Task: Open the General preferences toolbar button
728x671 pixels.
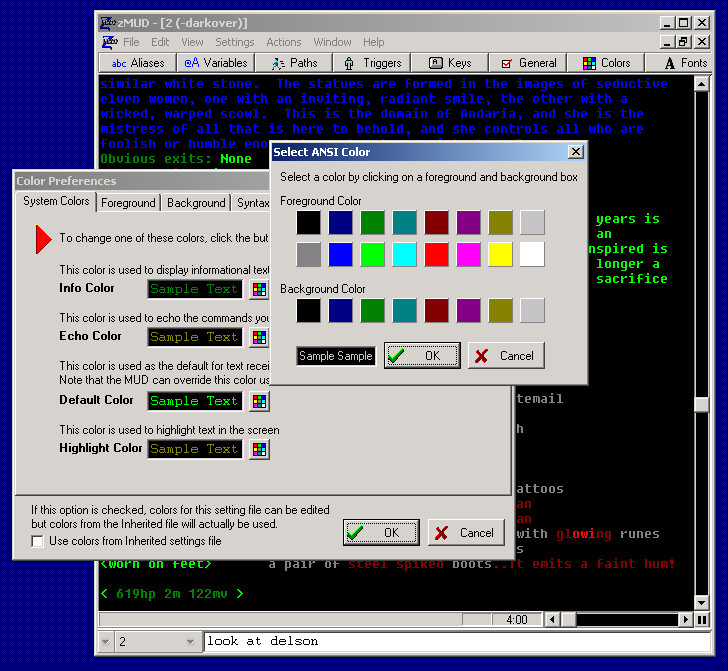Action: (528, 63)
